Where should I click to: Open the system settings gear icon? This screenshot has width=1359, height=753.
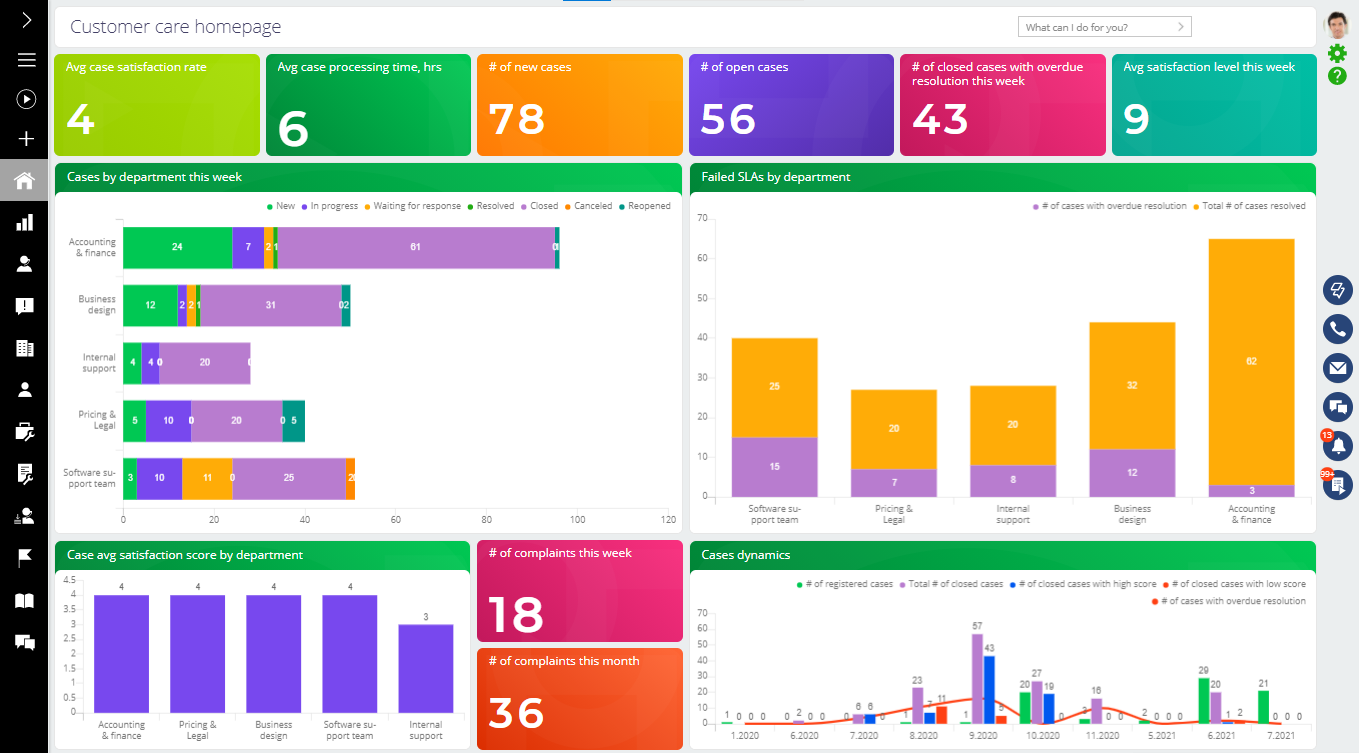click(x=1337, y=55)
